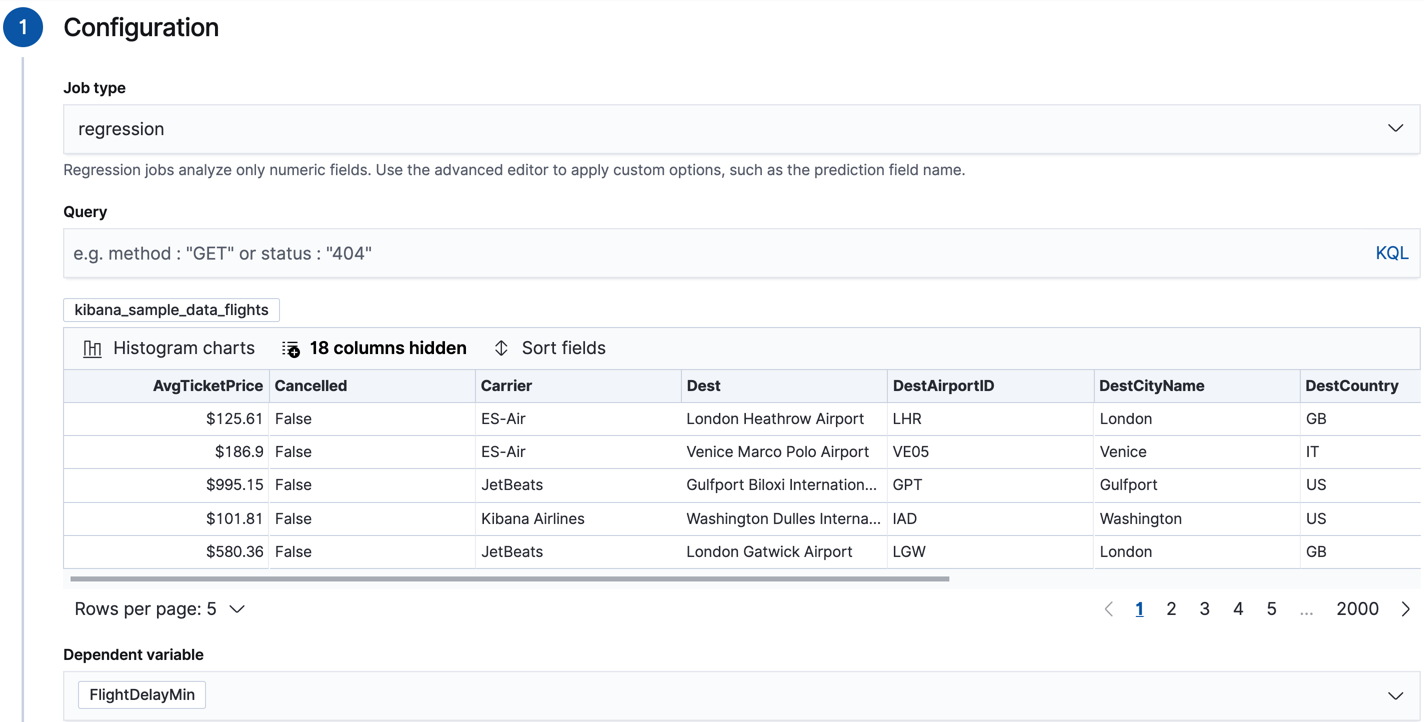Click the KQL link beside the query bar
Viewport: 1424px width, 722px height.
pos(1391,252)
